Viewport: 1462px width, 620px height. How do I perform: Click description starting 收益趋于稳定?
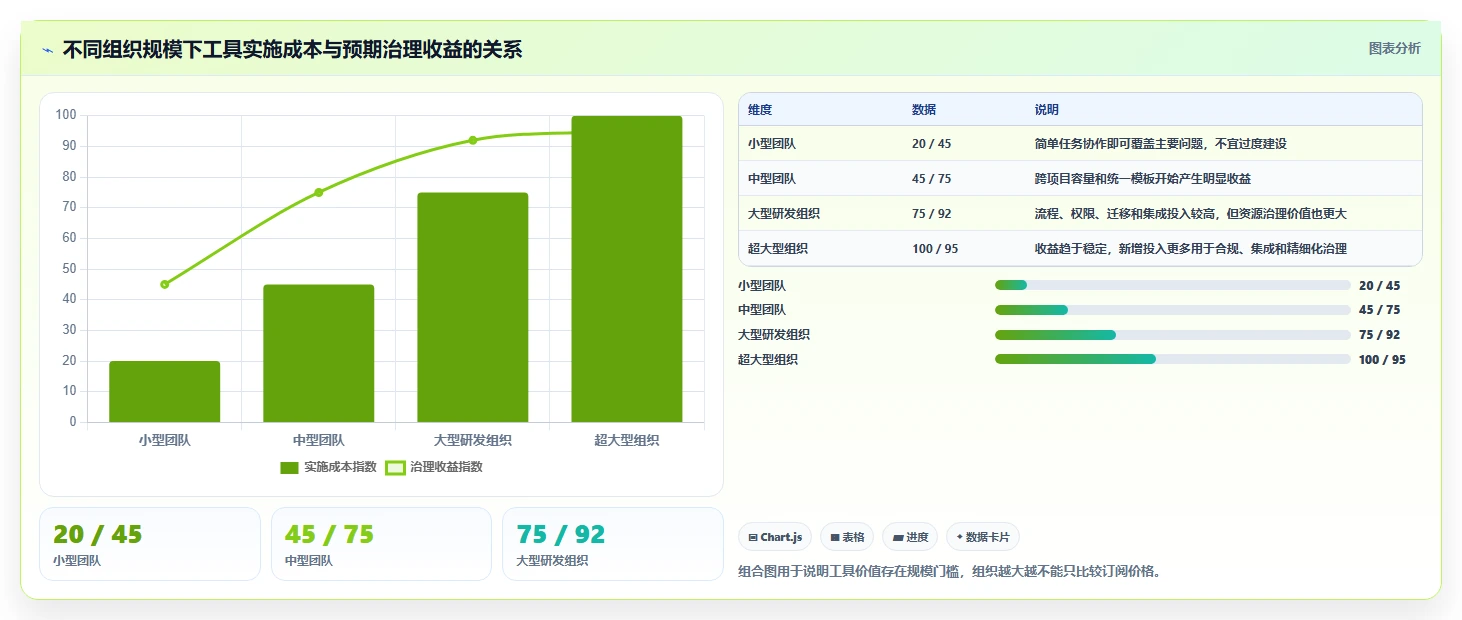(x=1191, y=249)
